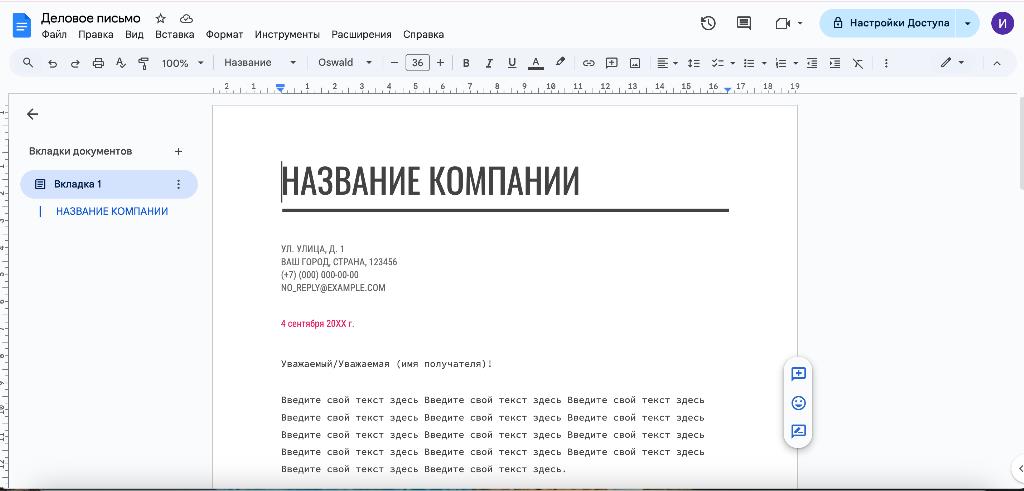Click the clear formatting icon
Image resolution: width=1024 pixels, height=491 pixels.
[858, 63]
